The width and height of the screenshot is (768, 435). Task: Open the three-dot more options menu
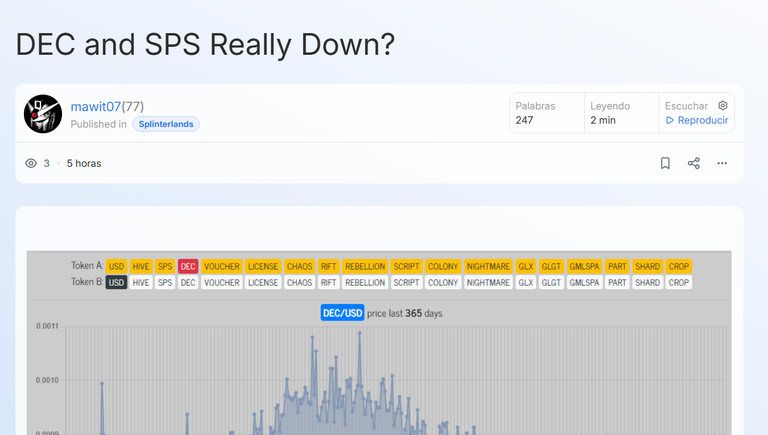point(722,163)
